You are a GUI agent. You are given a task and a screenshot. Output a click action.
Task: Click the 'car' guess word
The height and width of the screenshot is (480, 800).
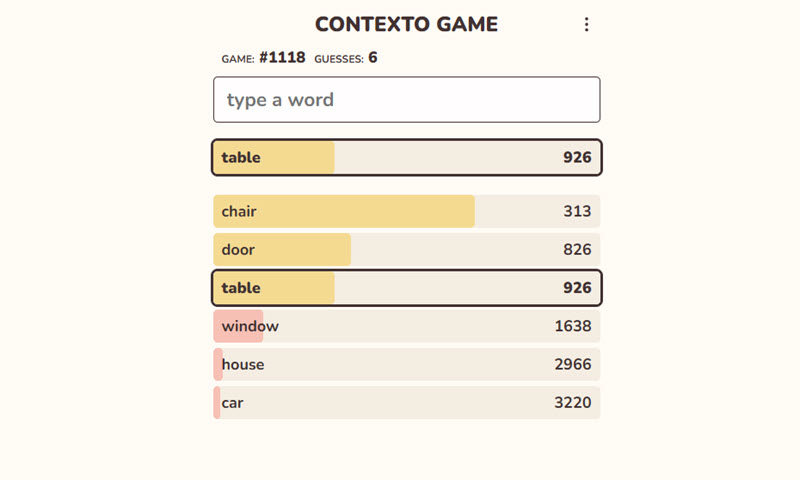(233, 402)
